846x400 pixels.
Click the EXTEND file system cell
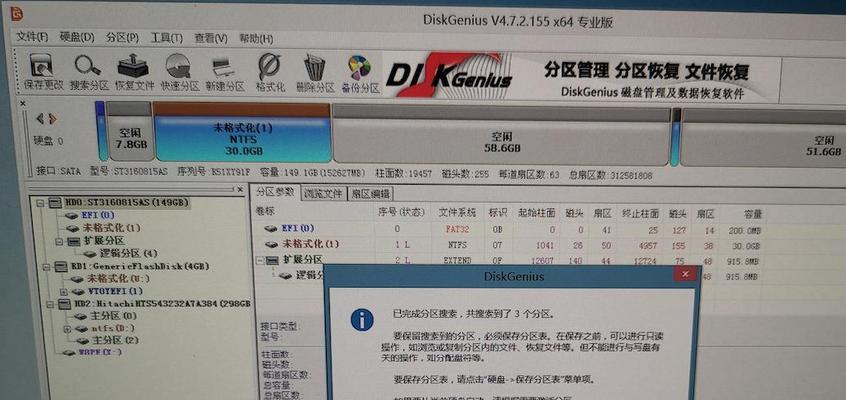click(458, 261)
